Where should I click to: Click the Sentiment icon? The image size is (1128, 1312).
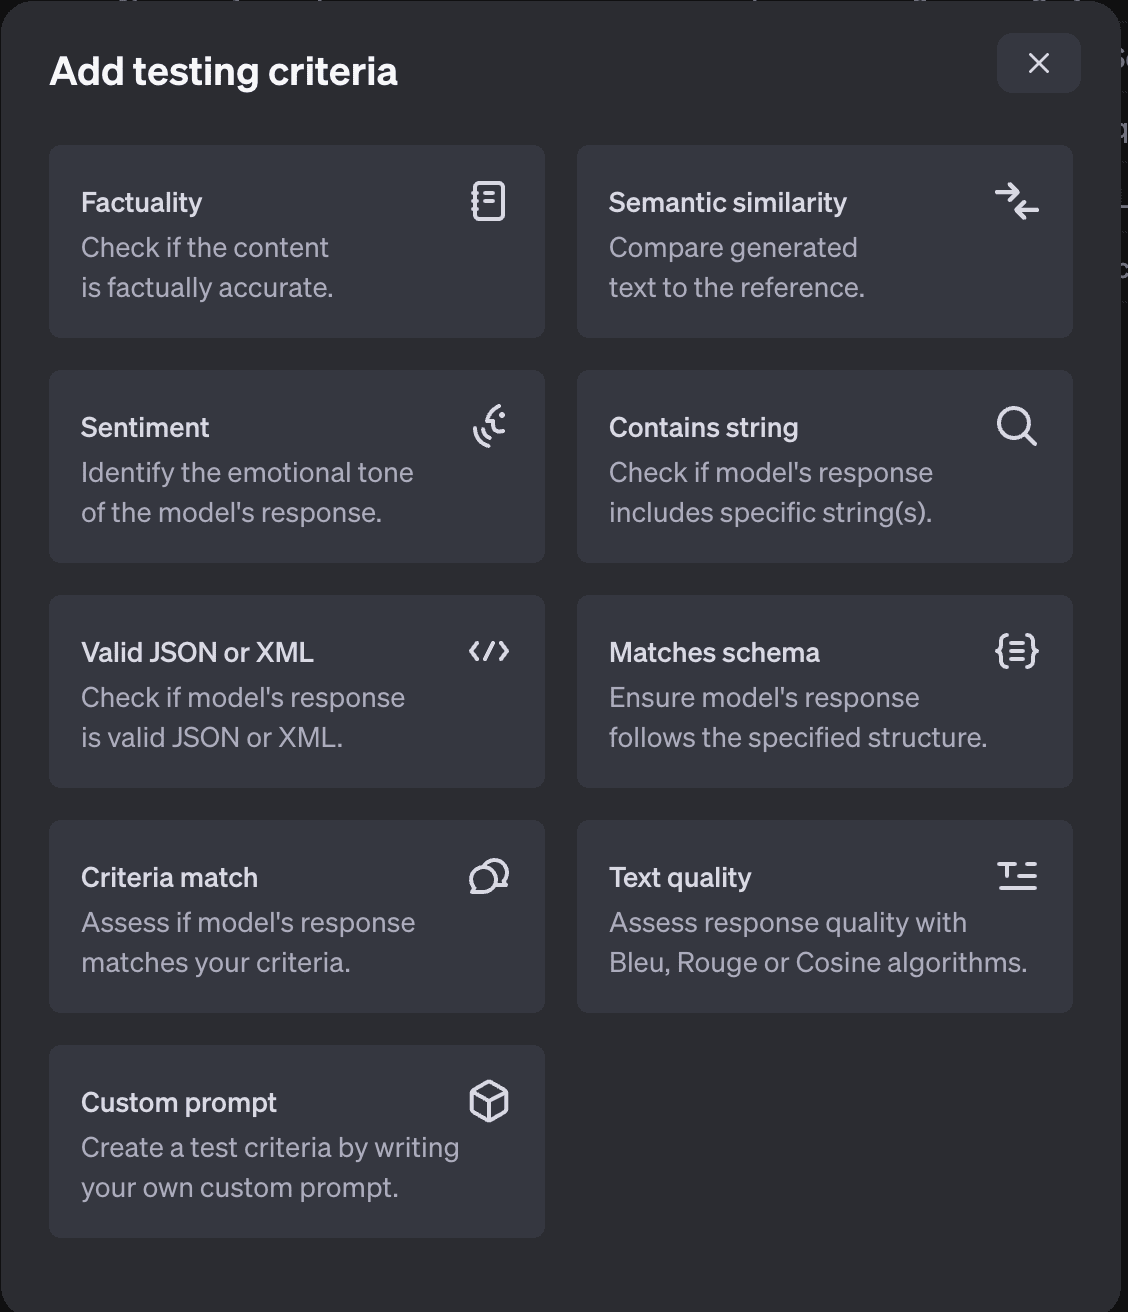click(489, 426)
